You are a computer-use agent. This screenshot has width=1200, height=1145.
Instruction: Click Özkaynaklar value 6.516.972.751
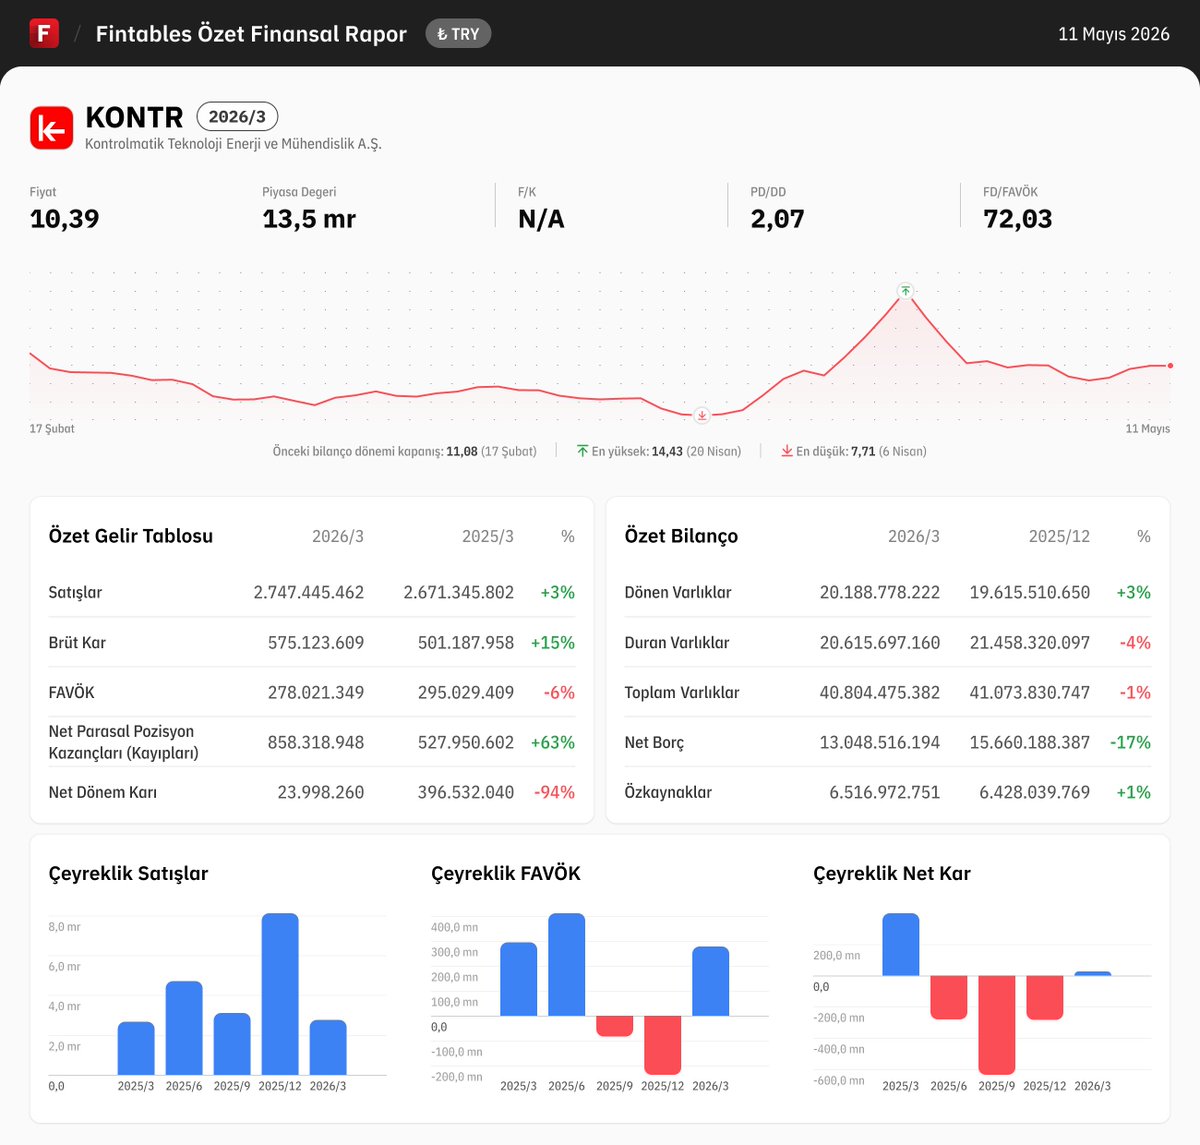[885, 792]
